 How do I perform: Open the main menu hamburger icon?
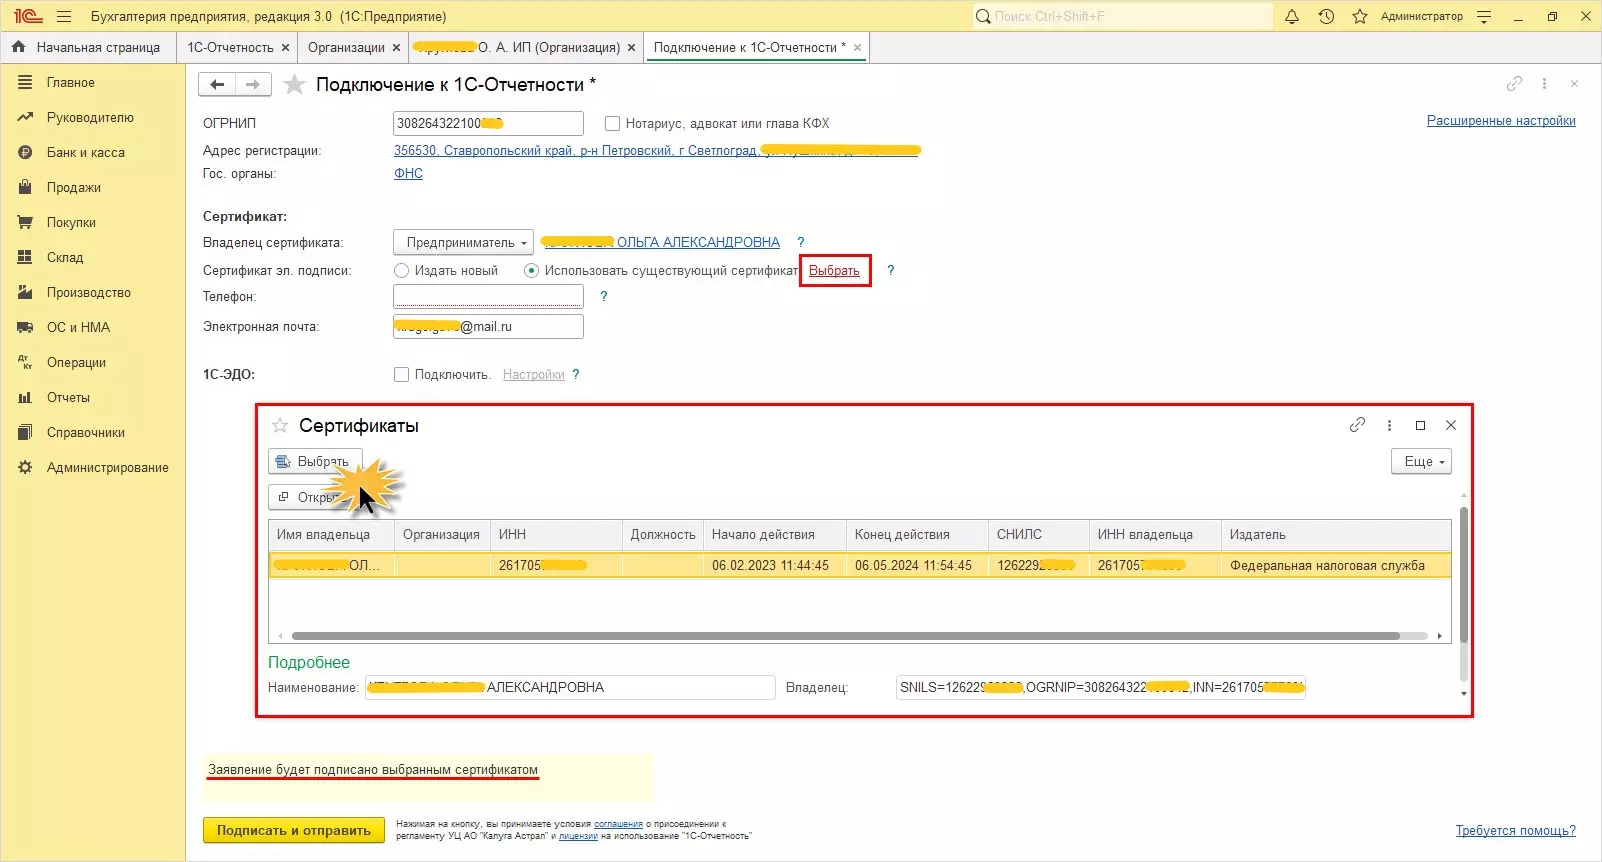point(64,16)
